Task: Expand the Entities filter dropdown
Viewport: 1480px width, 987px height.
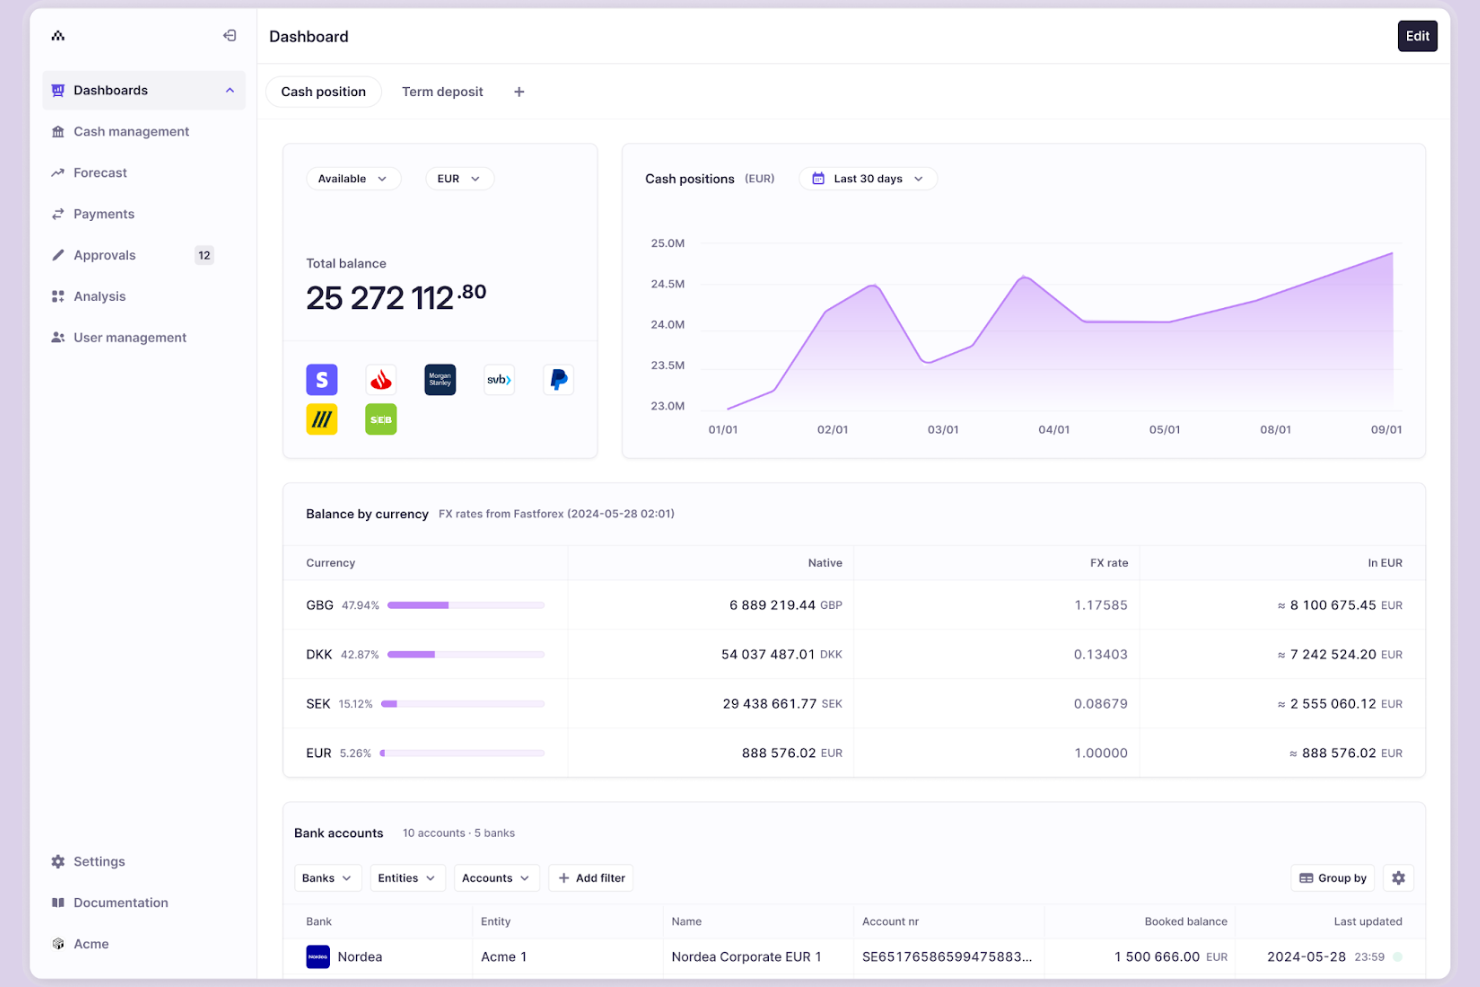Action: (x=407, y=878)
